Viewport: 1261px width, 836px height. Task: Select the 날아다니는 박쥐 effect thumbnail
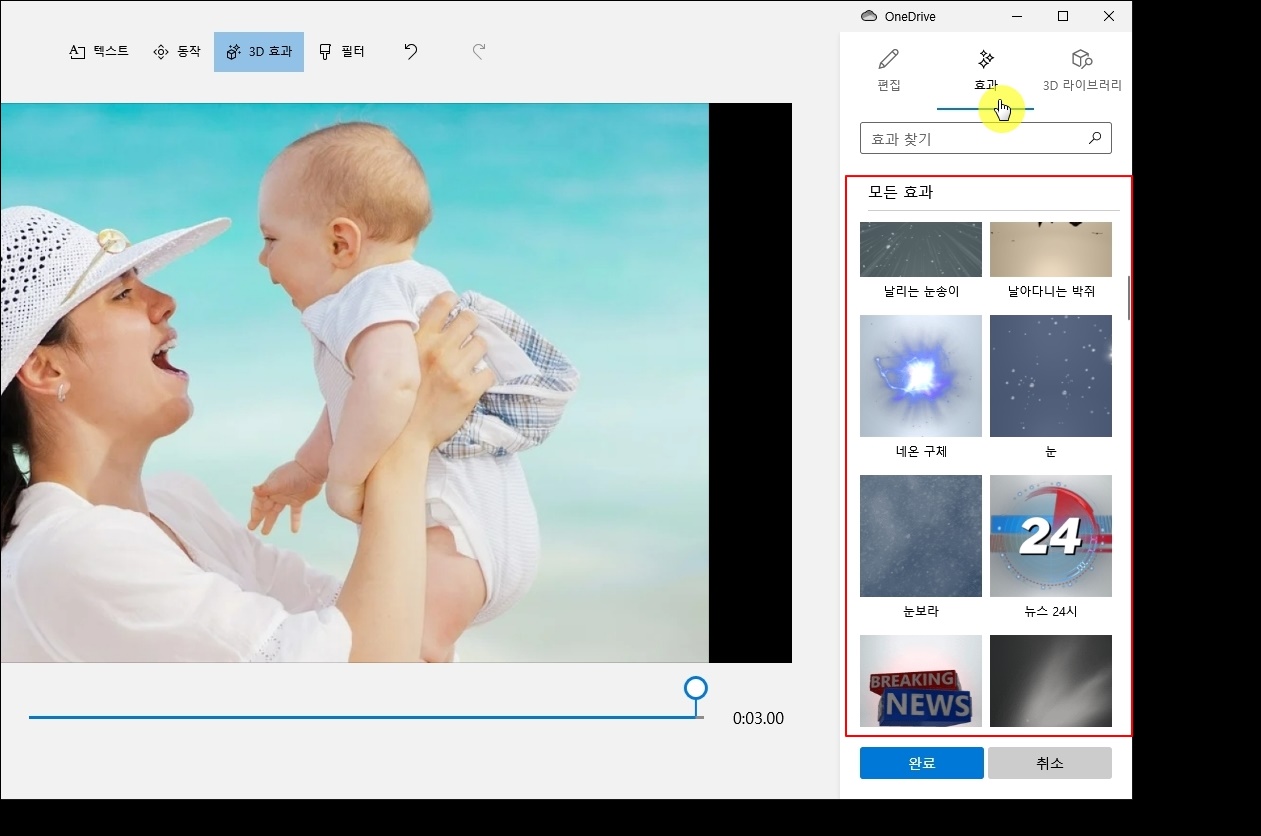point(1051,249)
